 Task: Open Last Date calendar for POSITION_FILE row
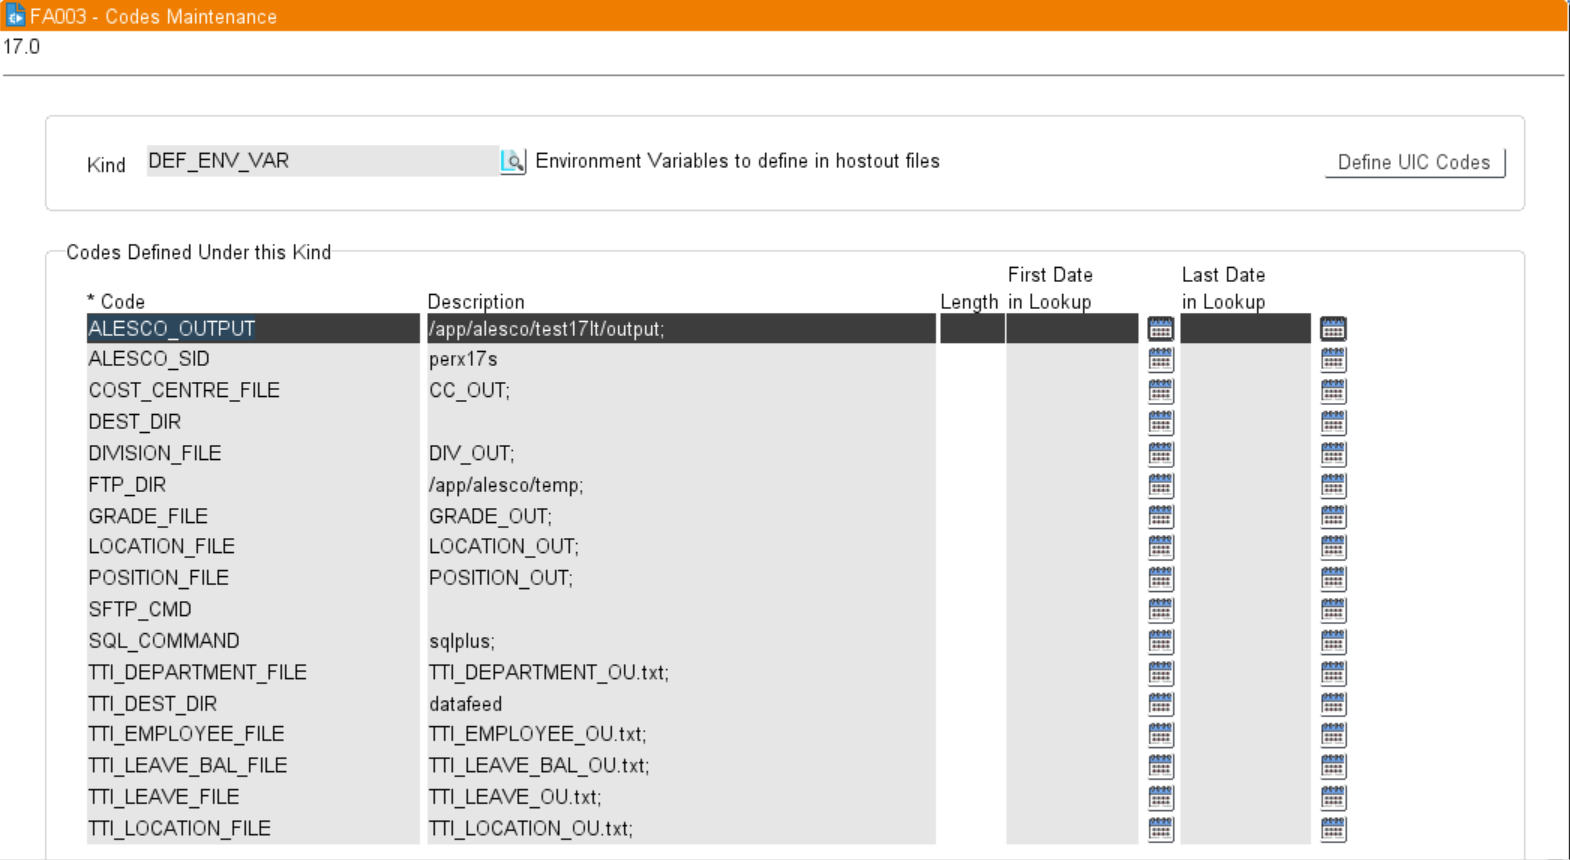(1333, 578)
